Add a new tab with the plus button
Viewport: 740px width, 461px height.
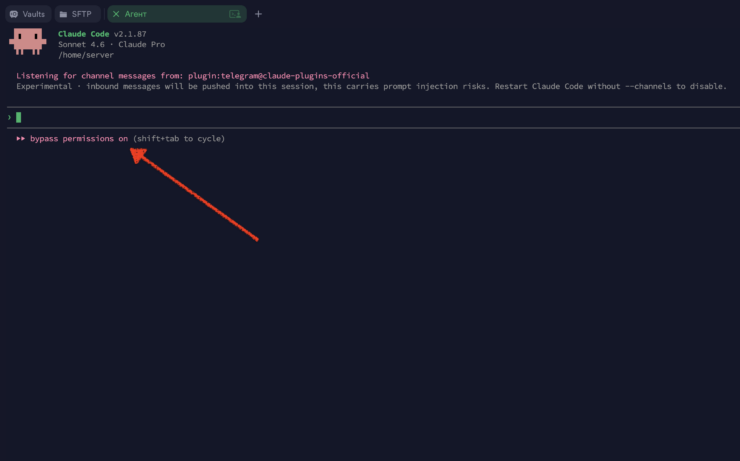pos(259,14)
